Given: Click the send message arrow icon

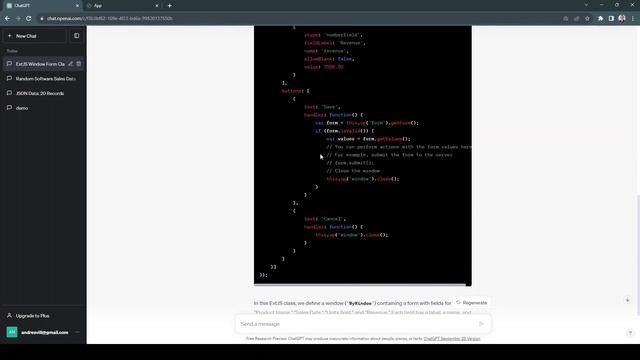Looking at the screenshot, I should click(x=481, y=324).
